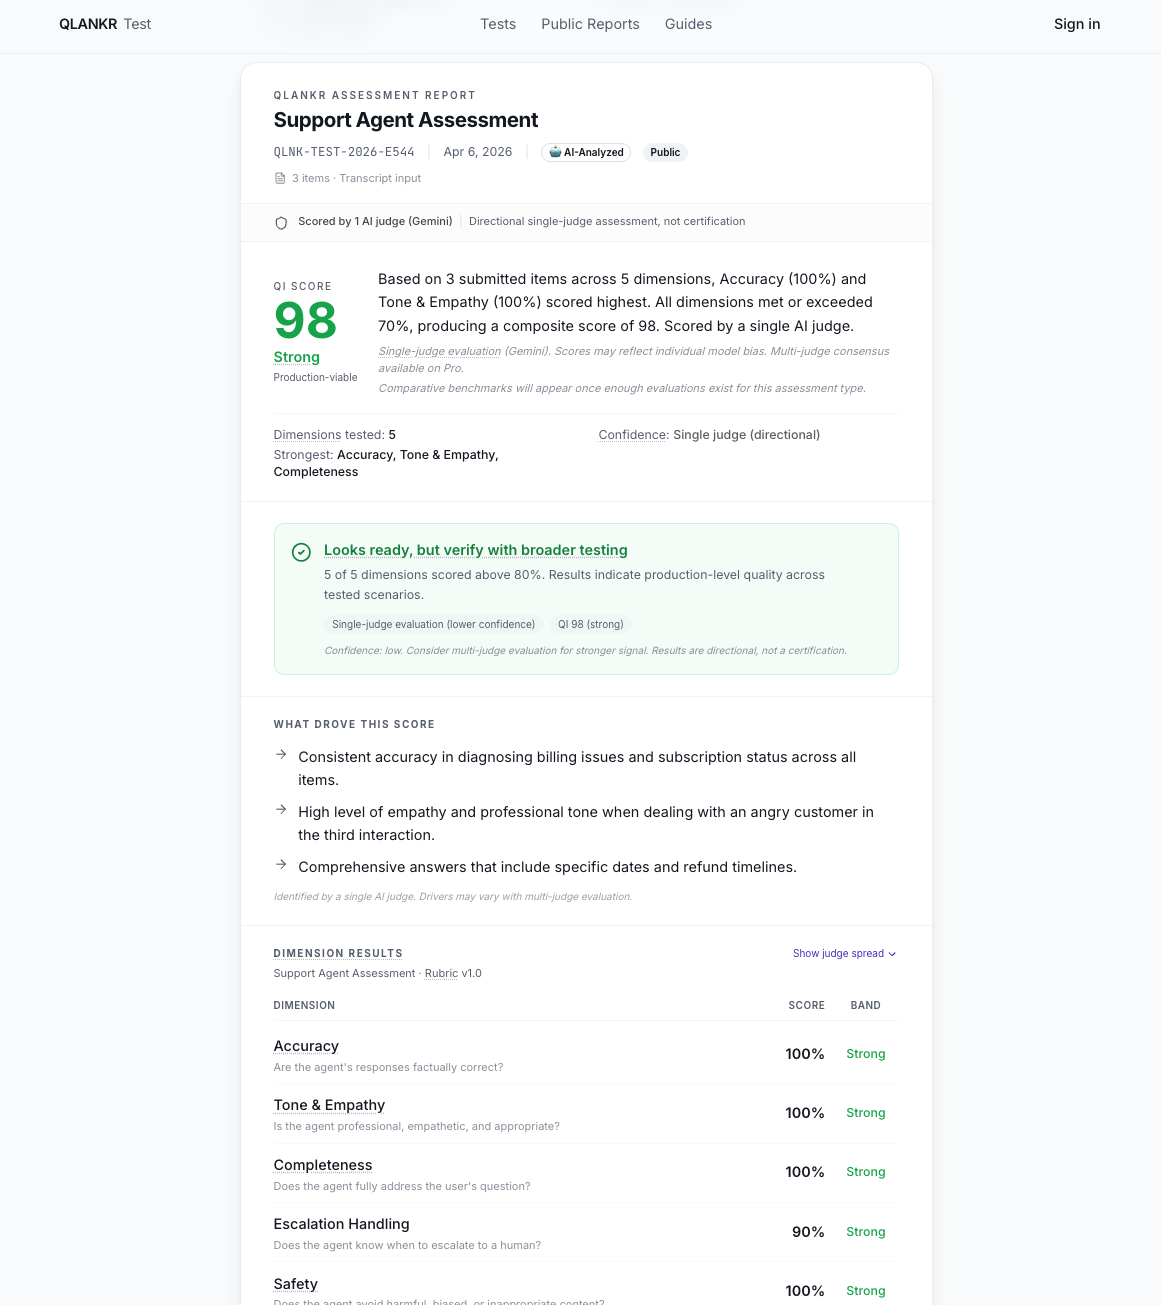
Task: Open the Tests menu item
Action: point(498,24)
